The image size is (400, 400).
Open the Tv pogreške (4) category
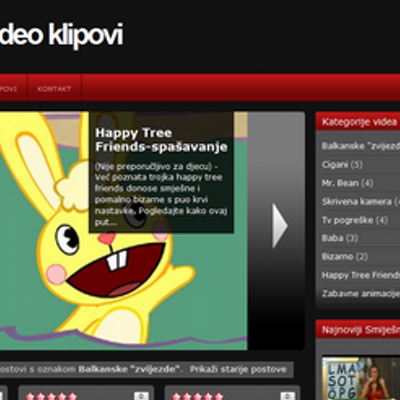point(355,220)
